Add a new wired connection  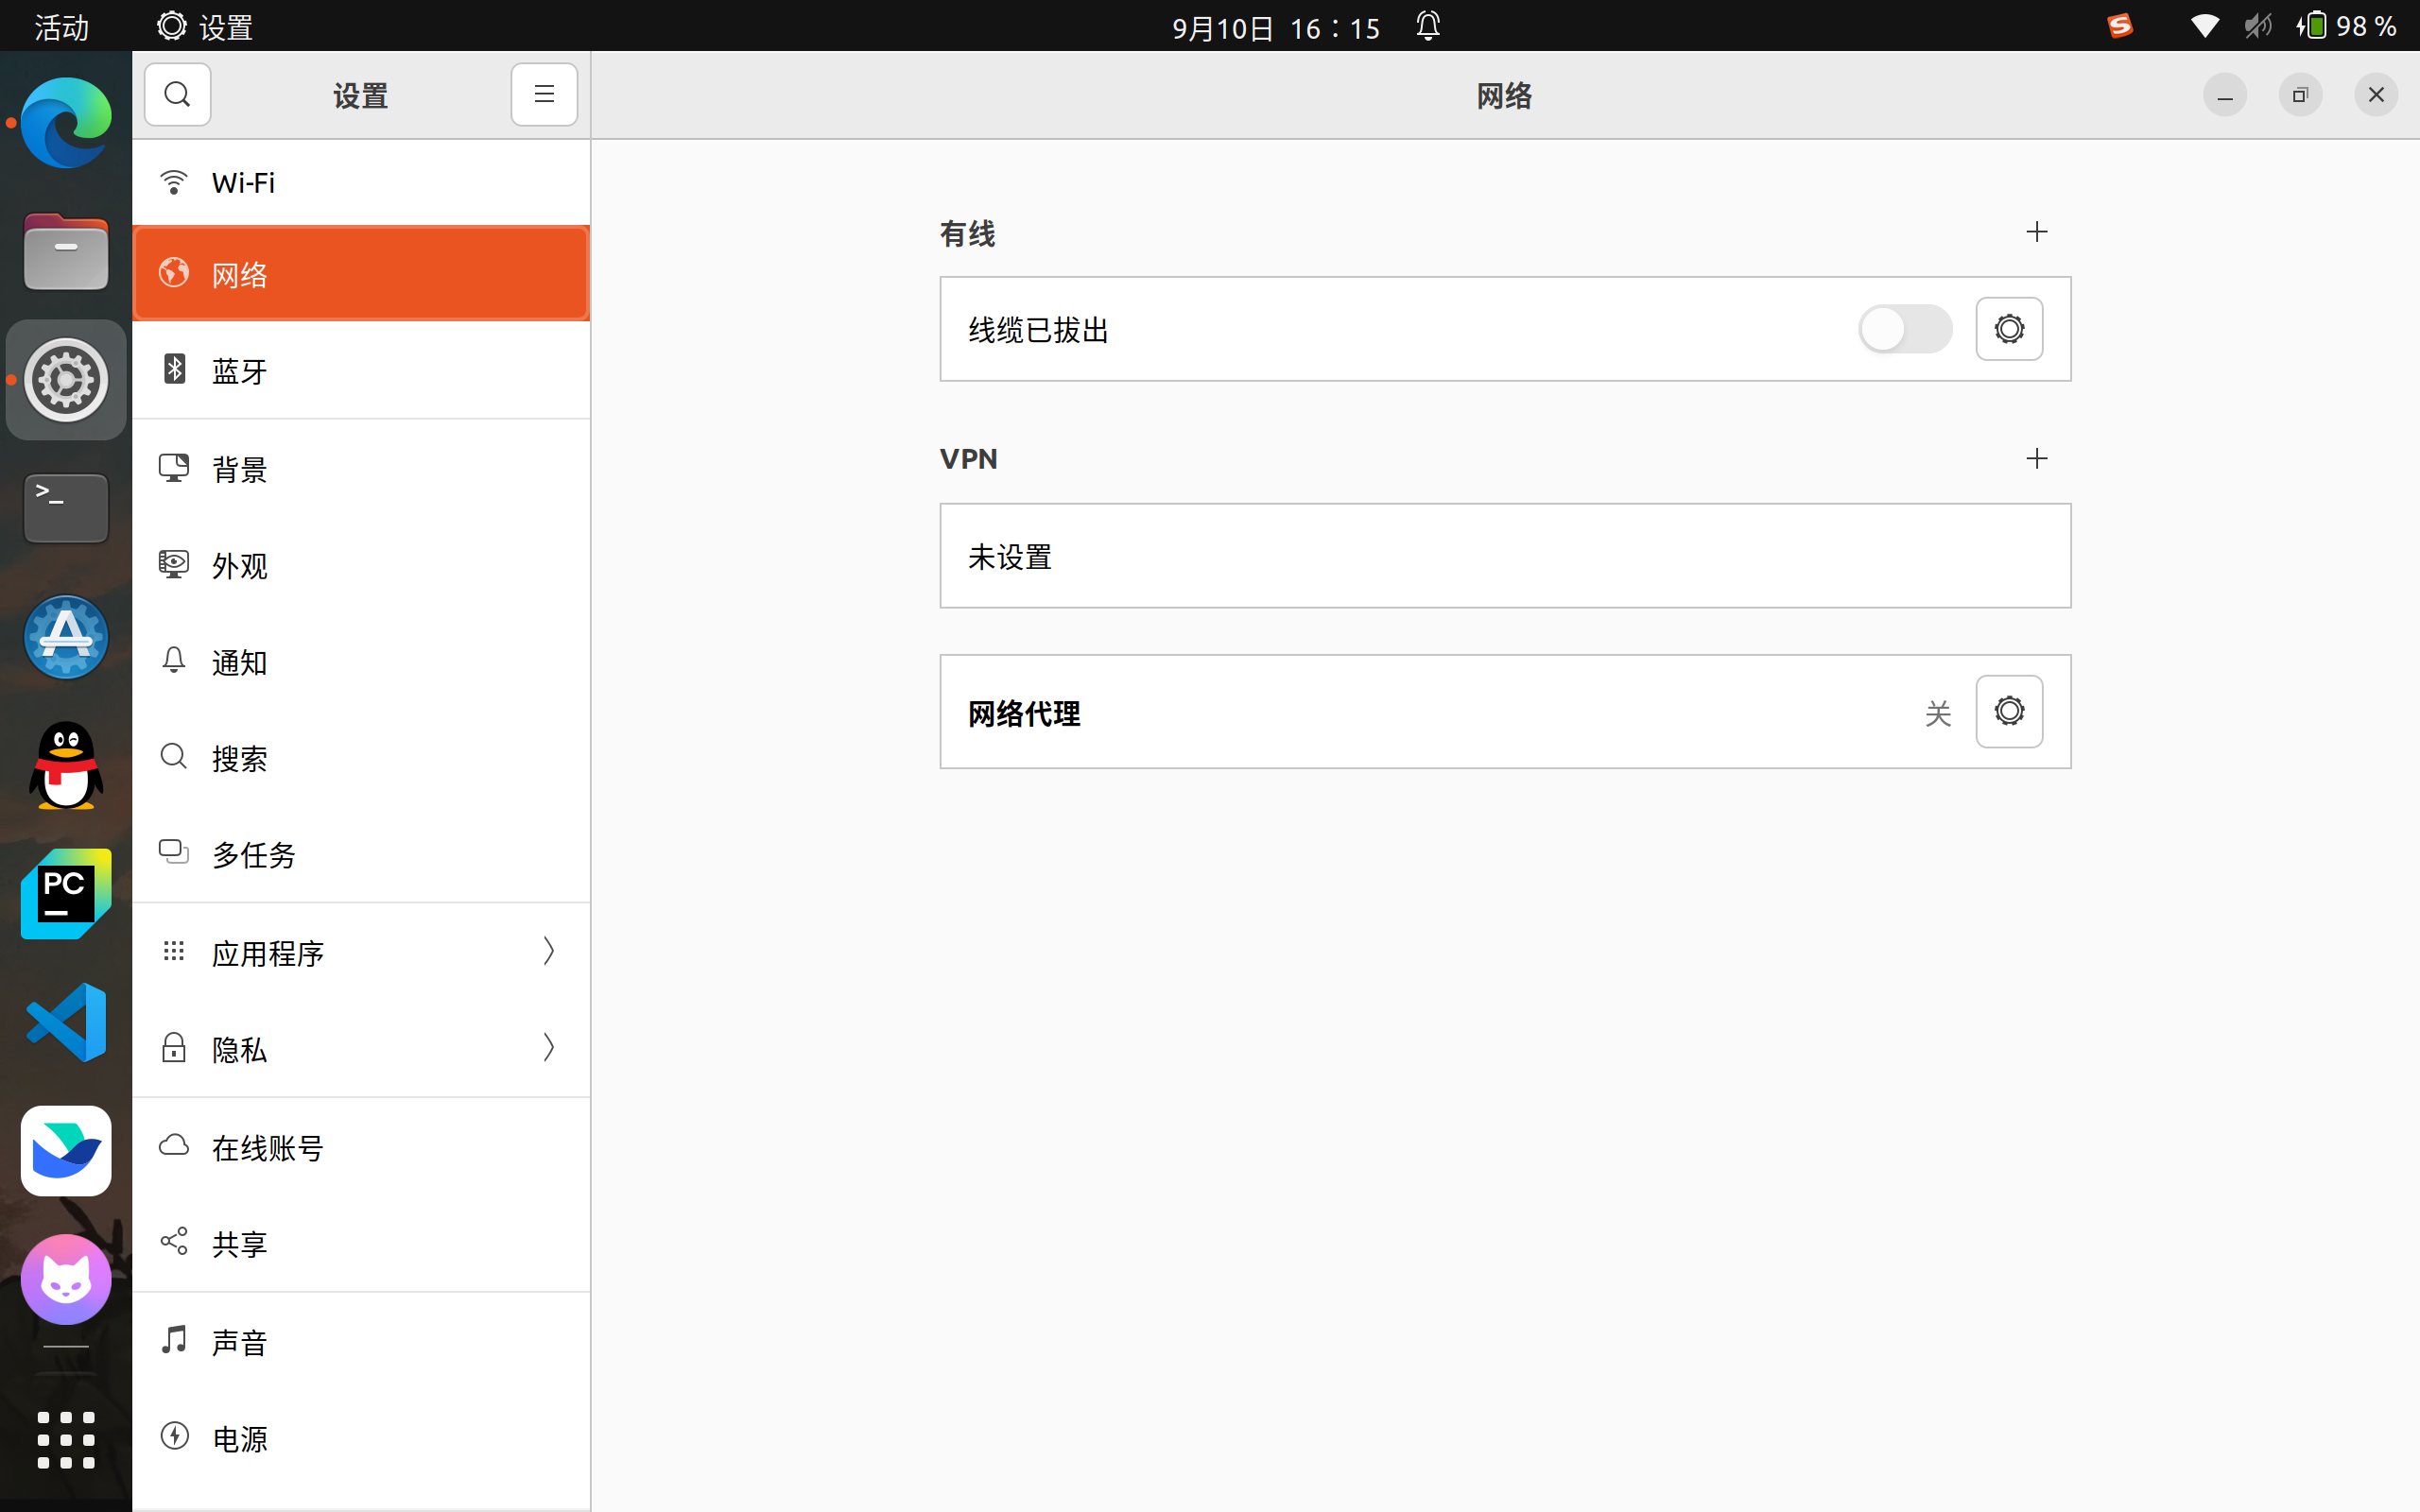click(2036, 232)
